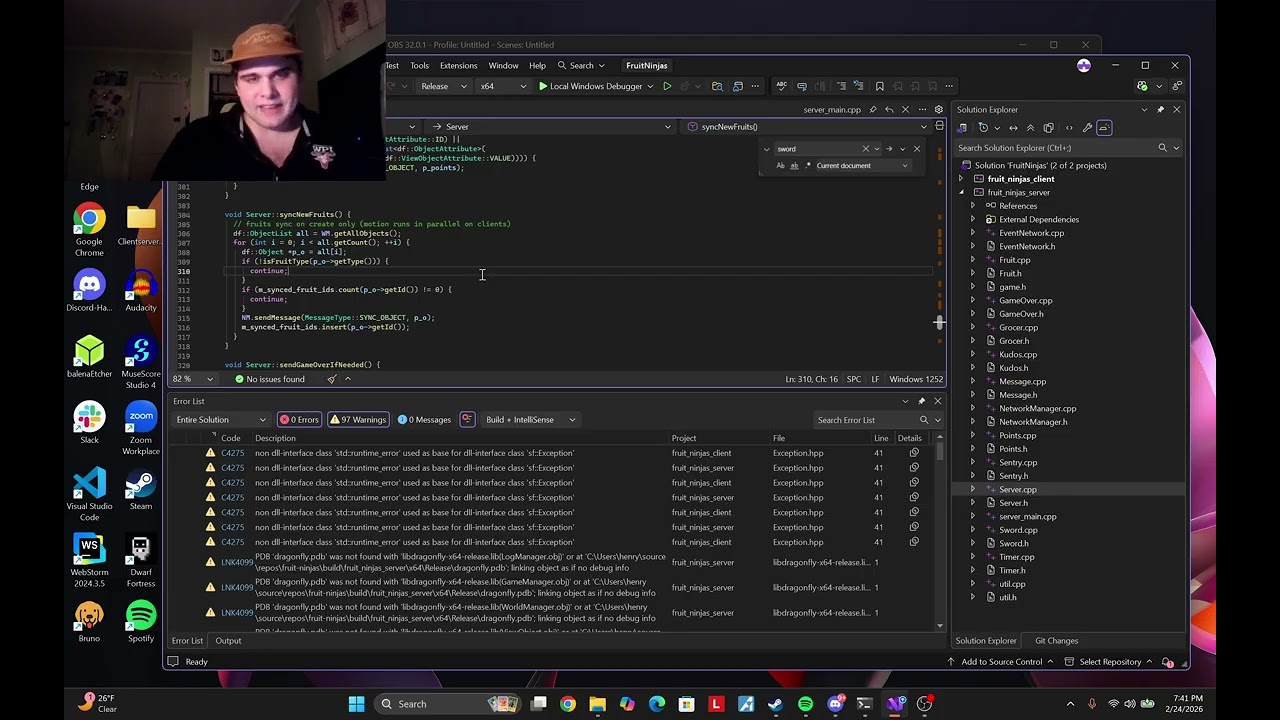Select Server.cpp in Solution Explorer

[1018, 490]
